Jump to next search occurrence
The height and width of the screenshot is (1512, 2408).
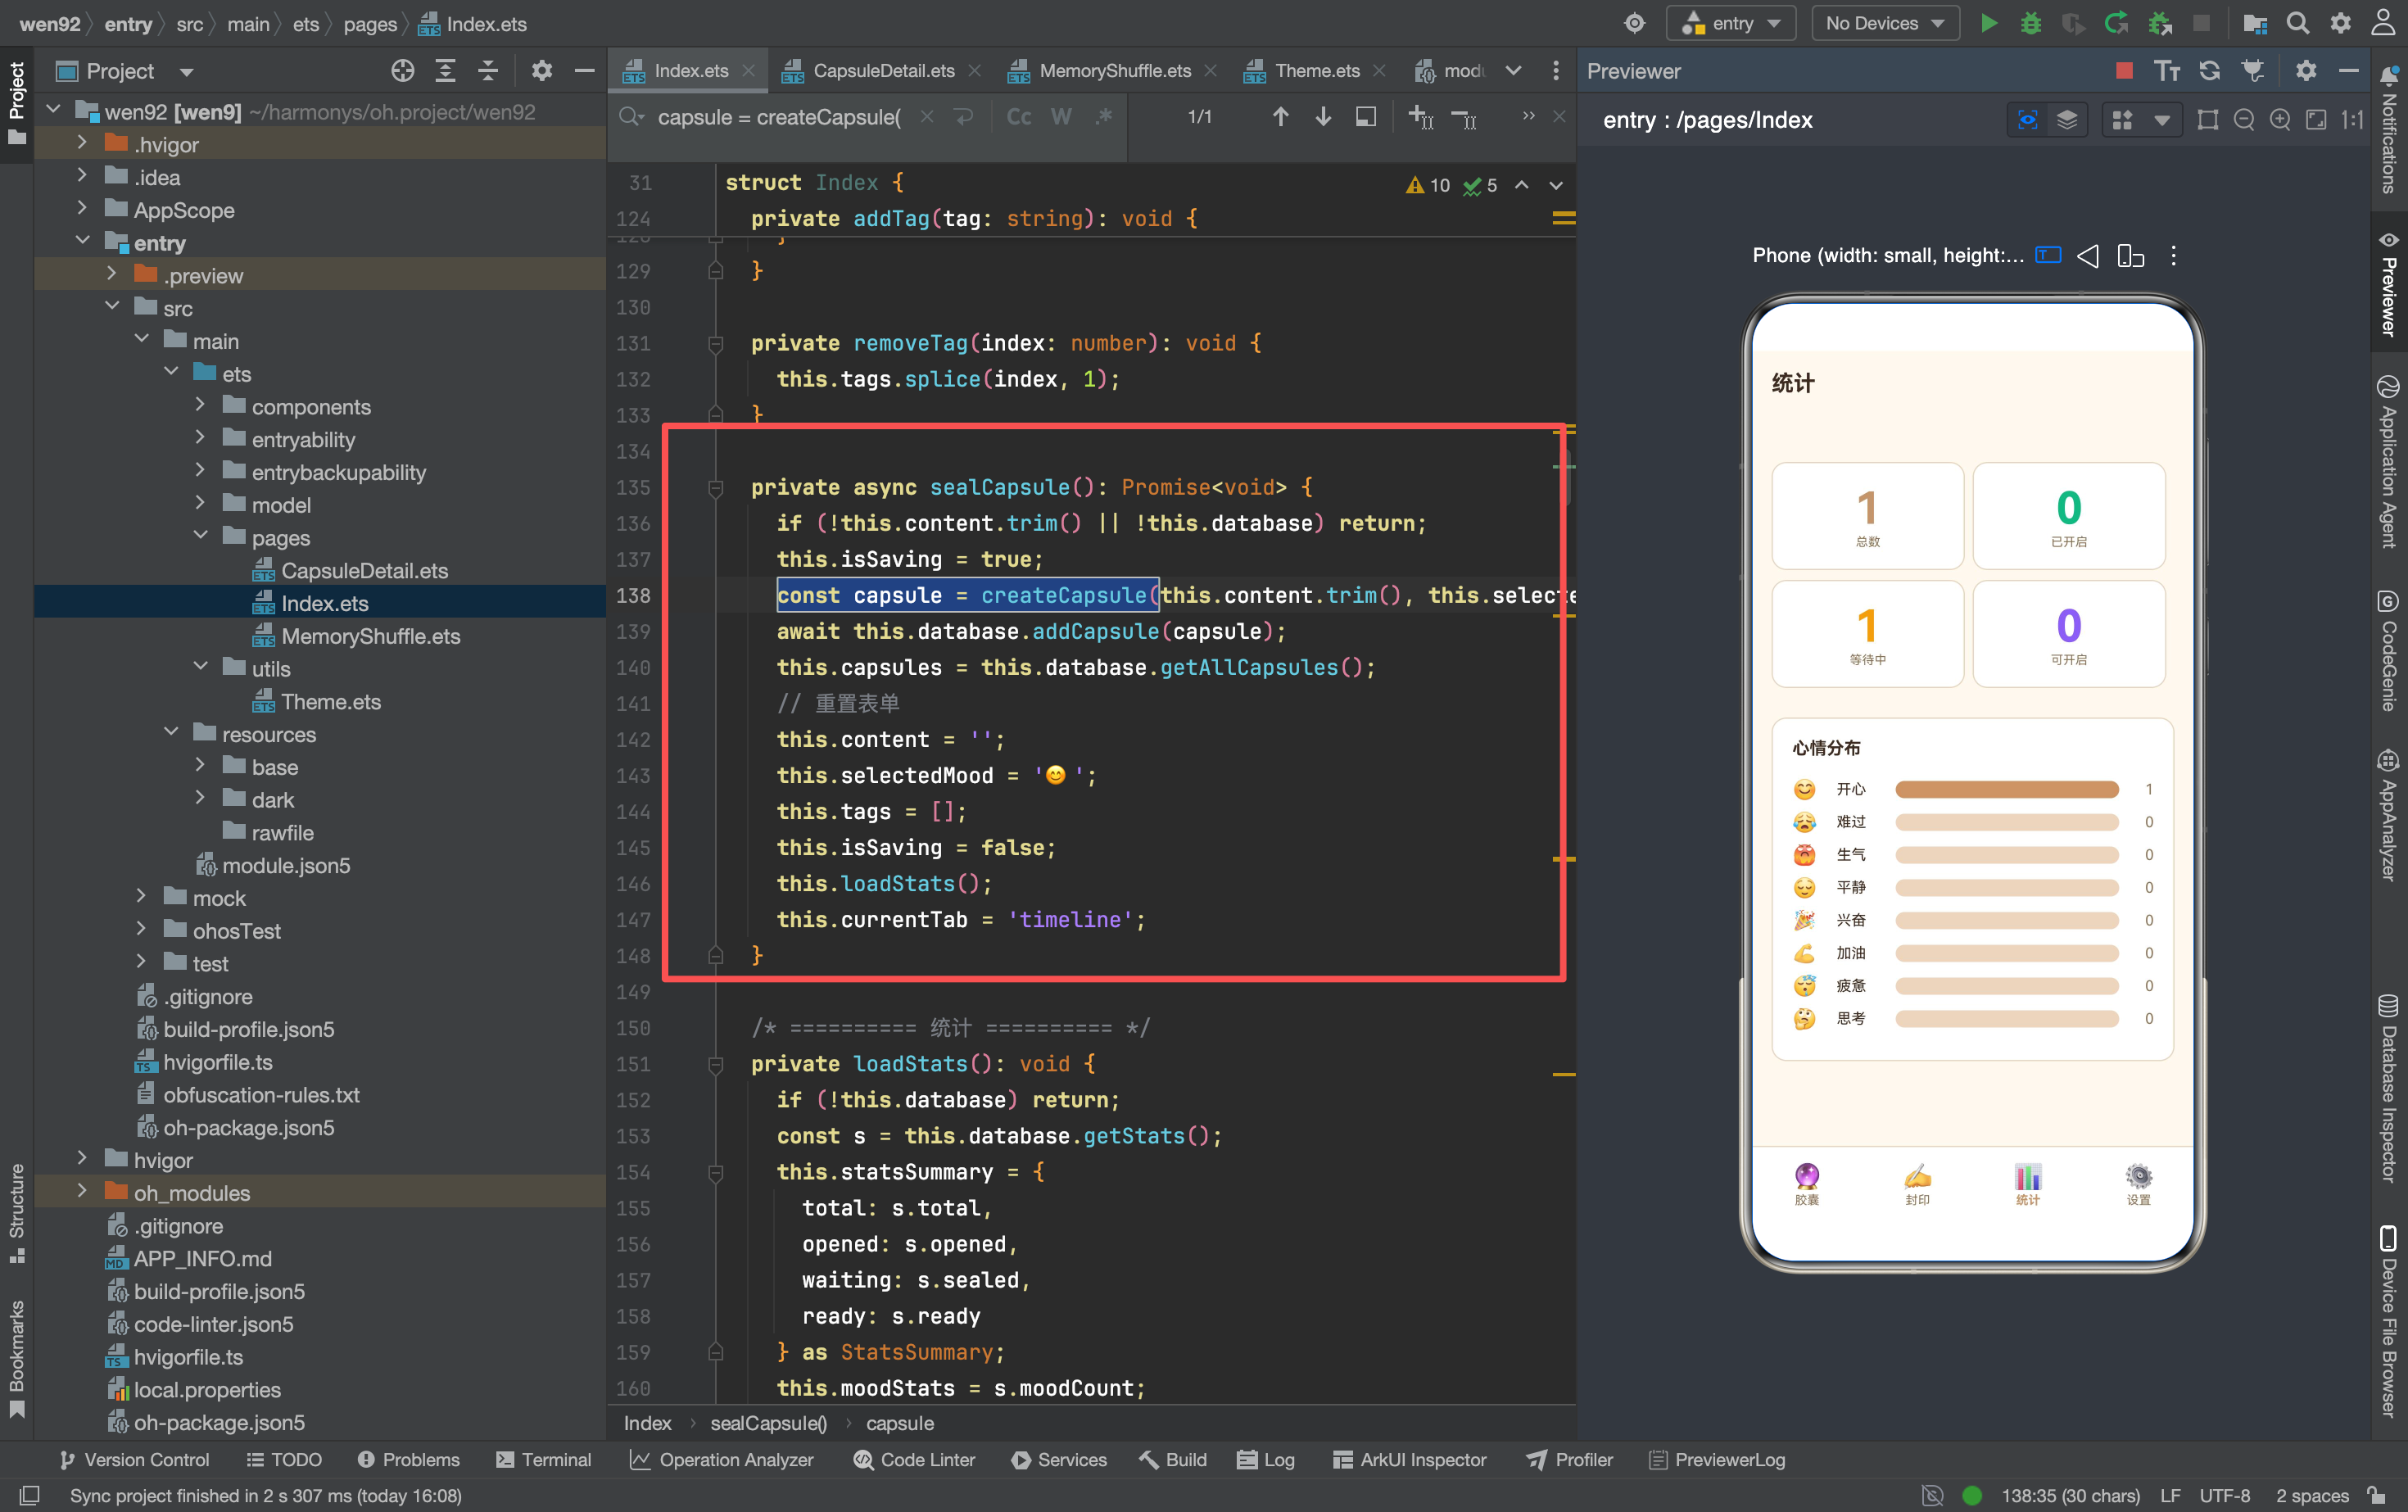tap(1322, 117)
